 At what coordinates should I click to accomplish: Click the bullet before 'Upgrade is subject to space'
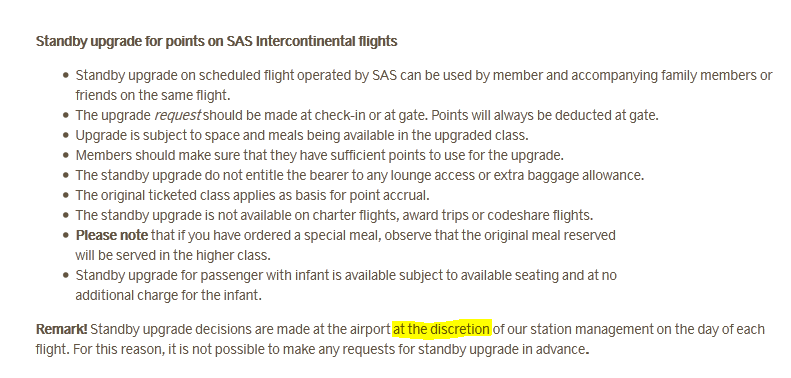(x=66, y=136)
